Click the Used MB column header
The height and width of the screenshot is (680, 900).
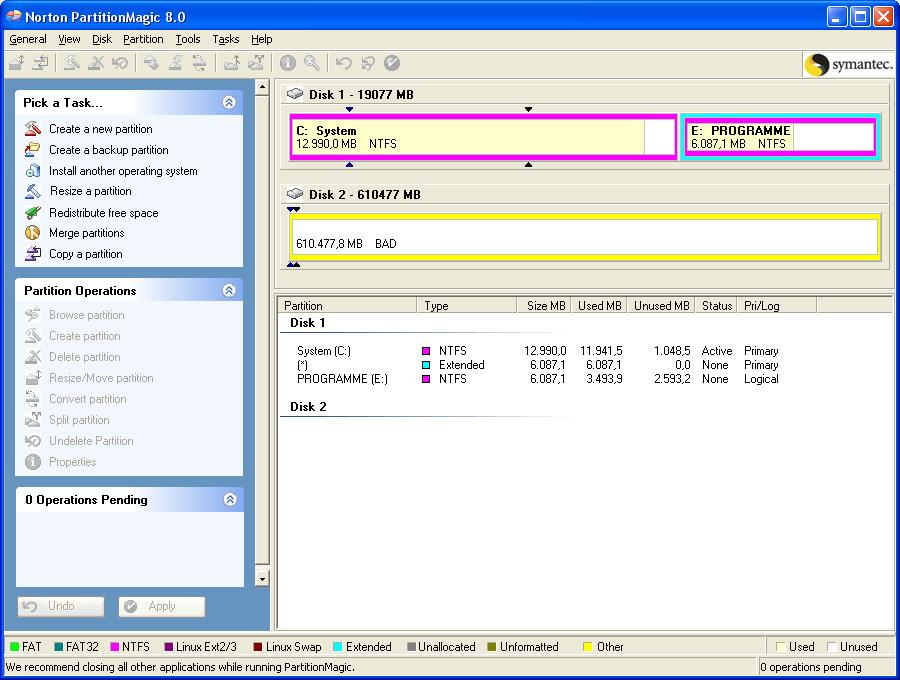coord(599,305)
